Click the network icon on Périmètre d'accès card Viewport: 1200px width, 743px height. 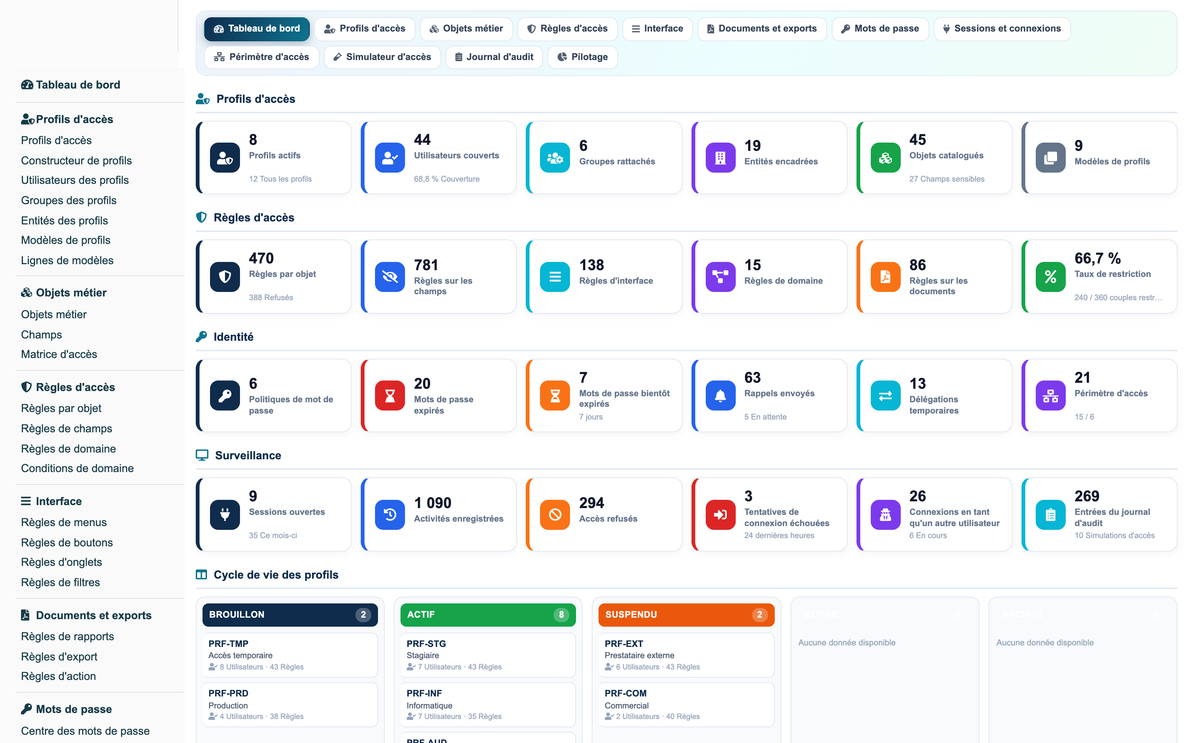(x=1050, y=396)
